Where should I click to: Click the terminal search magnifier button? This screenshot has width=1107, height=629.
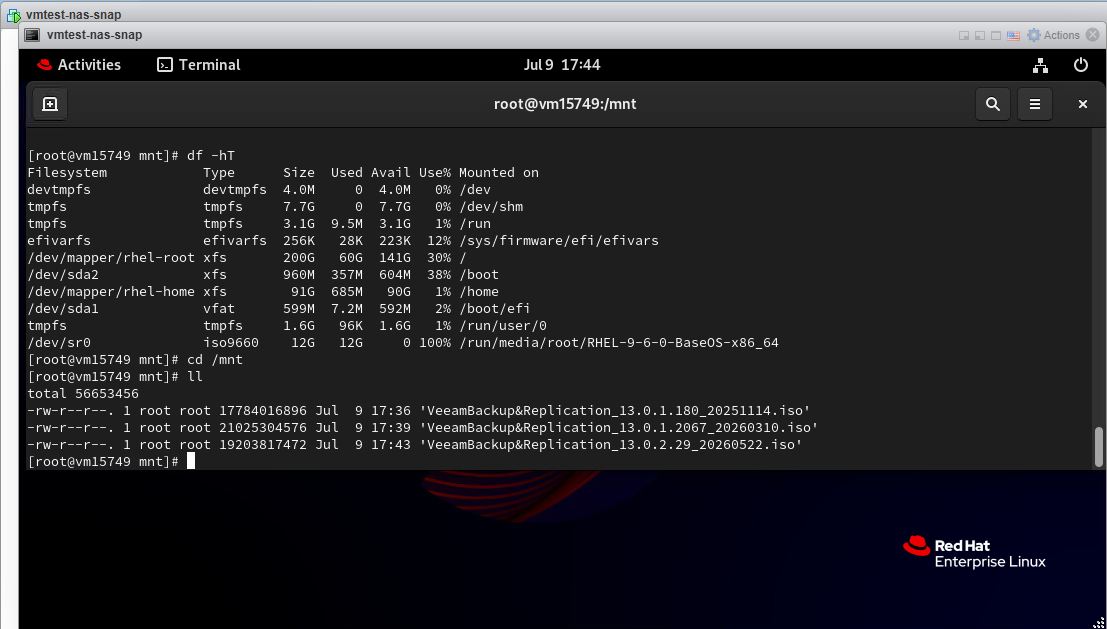pos(993,104)
